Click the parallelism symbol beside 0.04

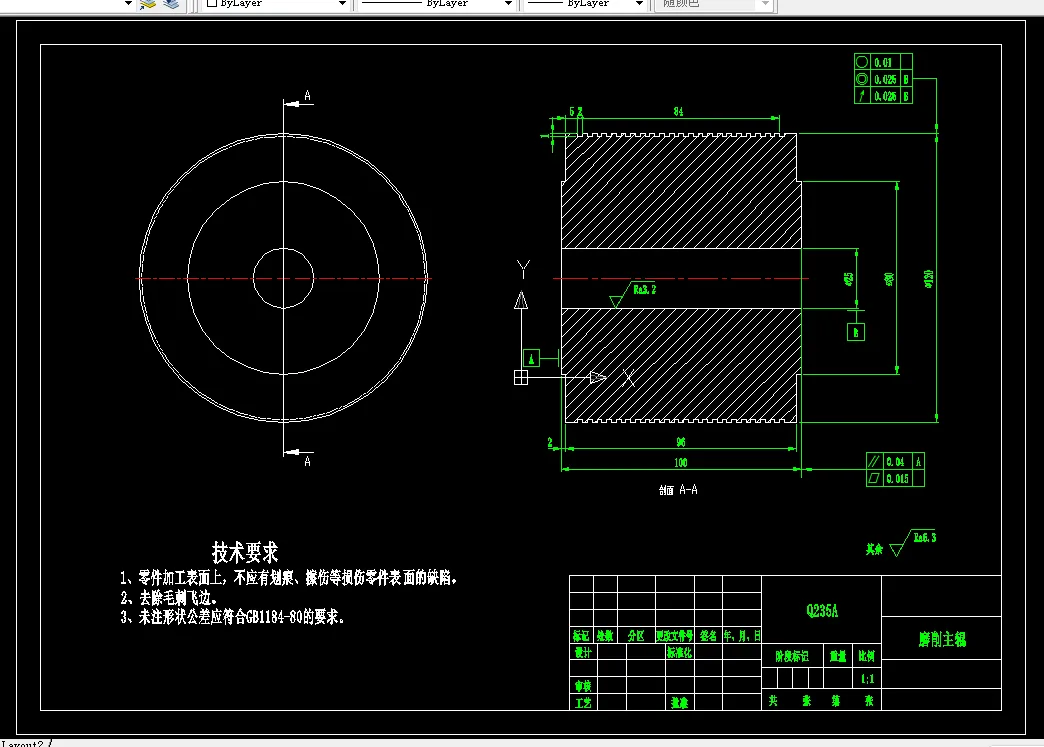click(x=874, y=461)
